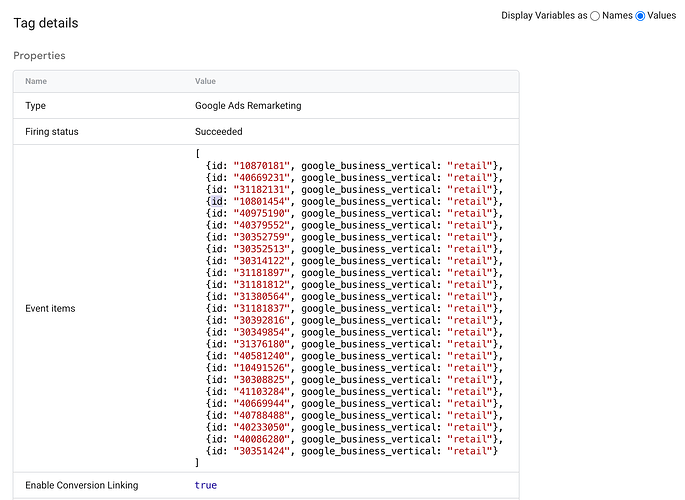Select the Names radio button

[595, 16]
